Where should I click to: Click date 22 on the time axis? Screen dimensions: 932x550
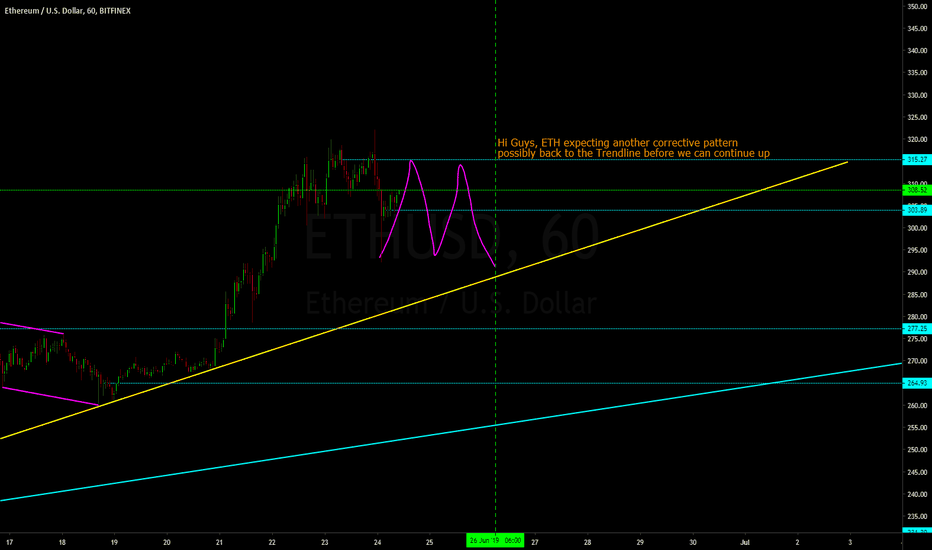click(272, 542)
